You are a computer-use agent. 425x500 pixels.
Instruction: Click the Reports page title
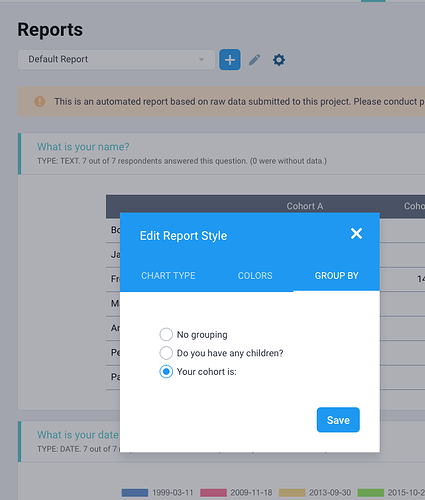pos(50,30)
